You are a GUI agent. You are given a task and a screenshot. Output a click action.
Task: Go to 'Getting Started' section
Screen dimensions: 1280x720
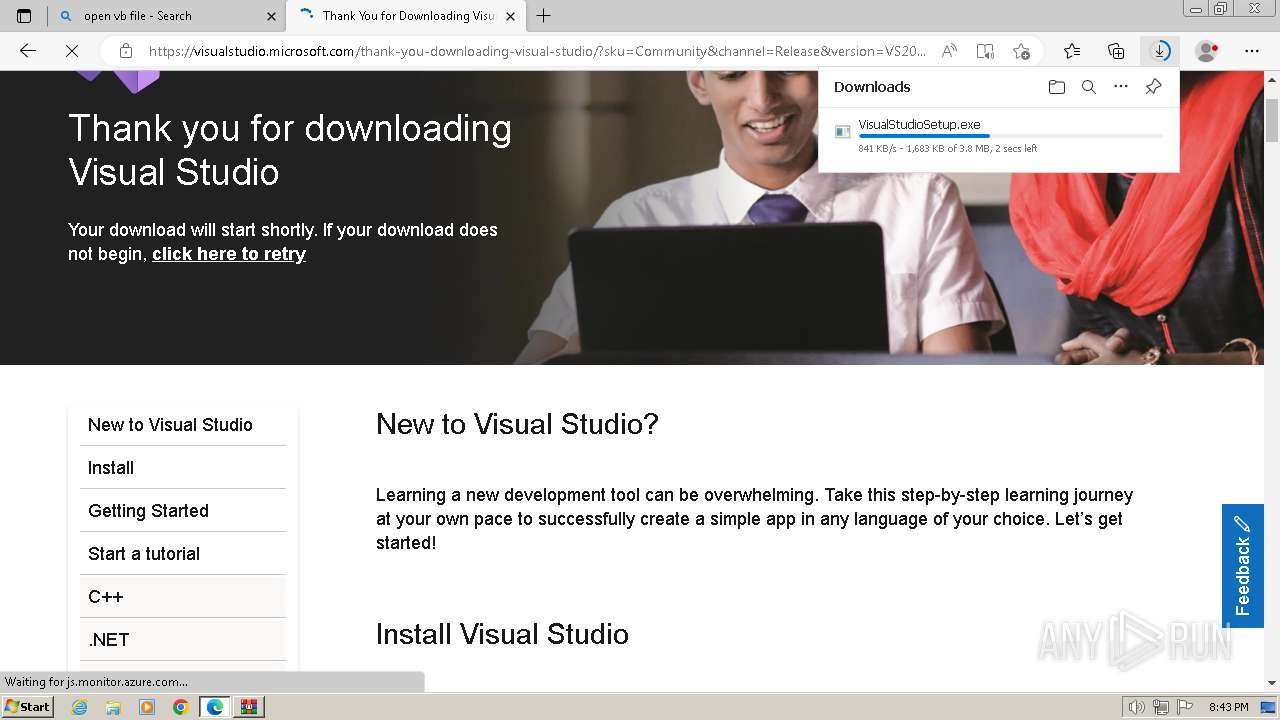183,511
